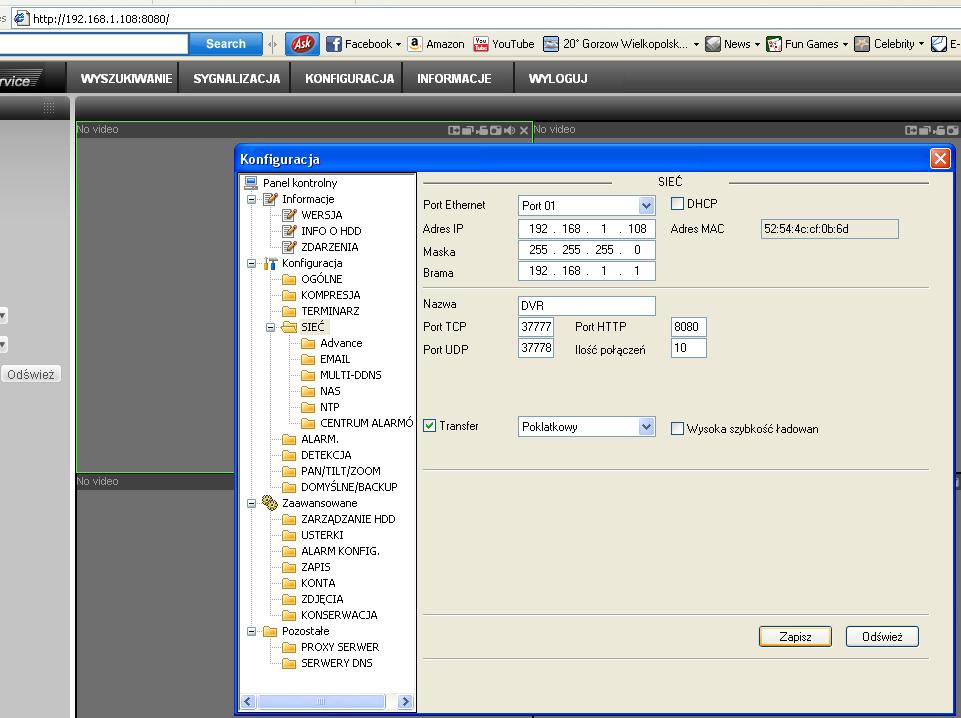Open the WYSZUKIWANIE menu
Viewport: 961px width, 718px height.
[x=126, y=78]
